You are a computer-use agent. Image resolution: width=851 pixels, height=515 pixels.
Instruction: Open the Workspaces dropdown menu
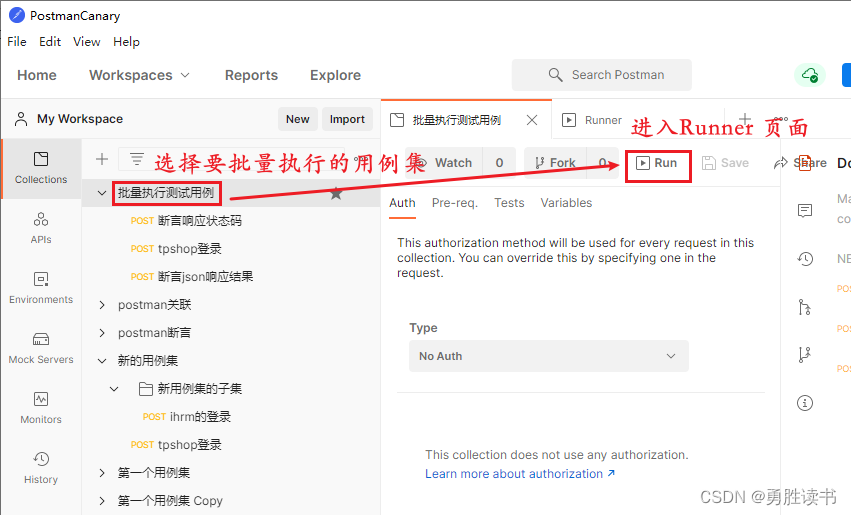139,75
